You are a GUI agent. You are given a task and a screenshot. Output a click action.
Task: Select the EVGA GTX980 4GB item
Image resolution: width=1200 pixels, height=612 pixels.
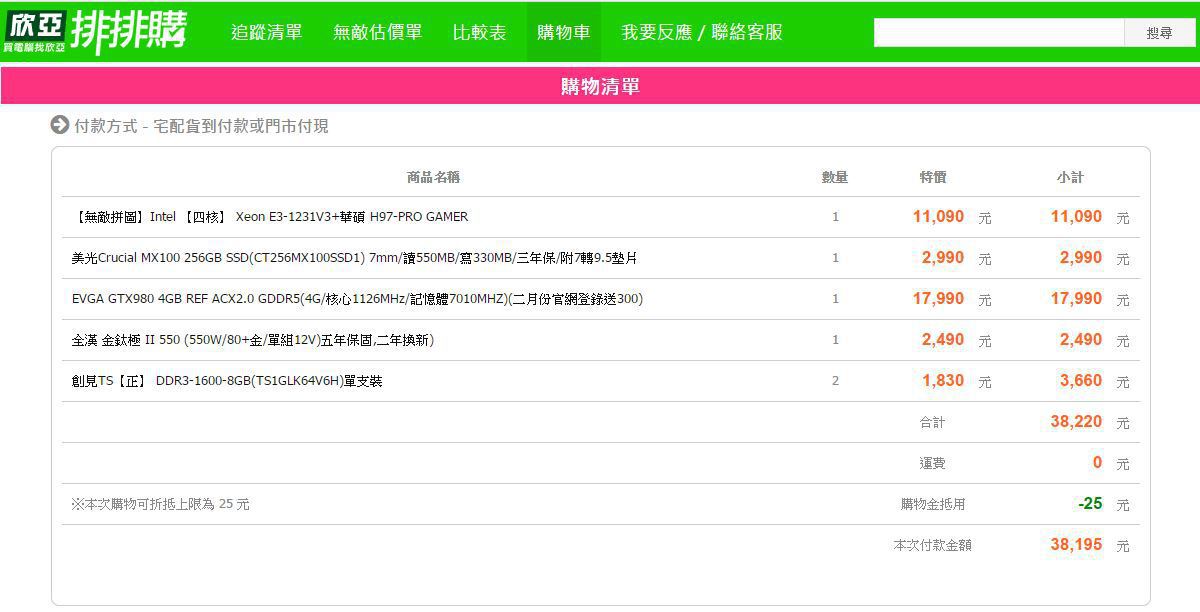(357, 299)
